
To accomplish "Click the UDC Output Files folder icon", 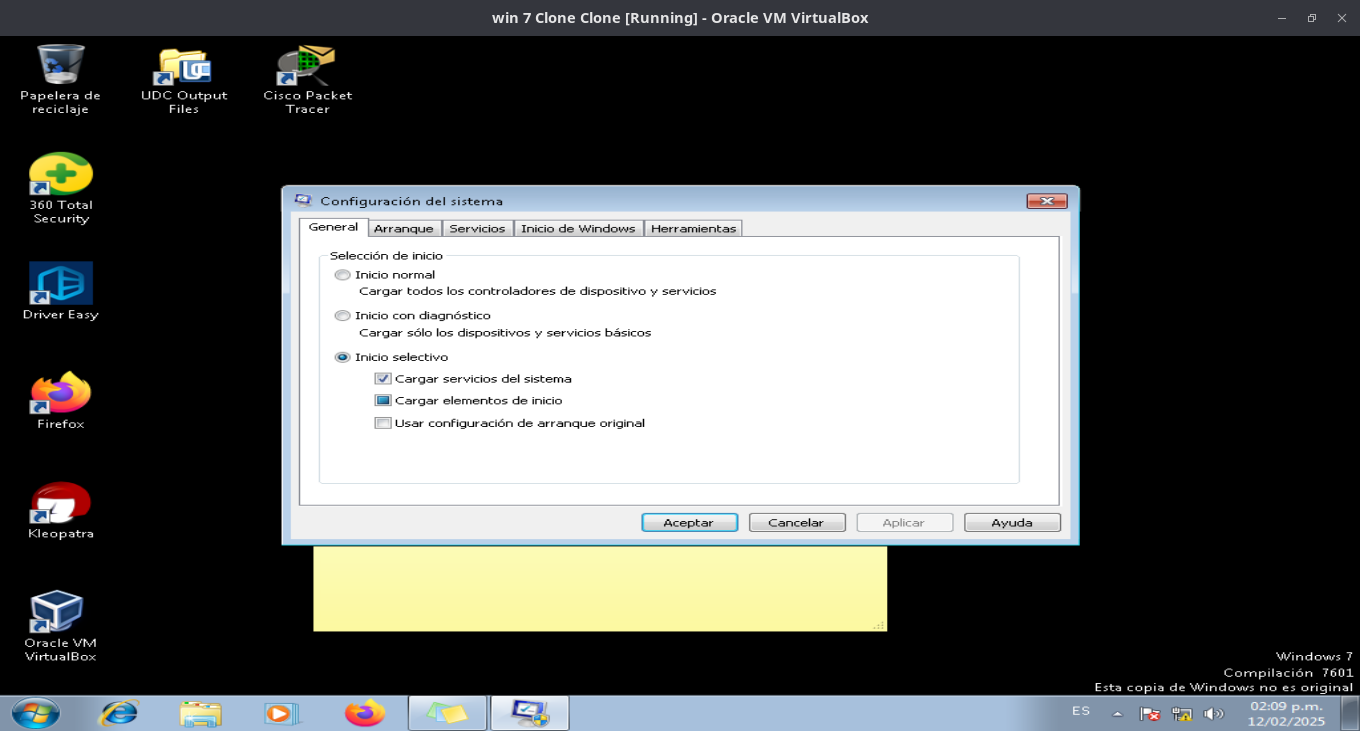I will point(183,67).
